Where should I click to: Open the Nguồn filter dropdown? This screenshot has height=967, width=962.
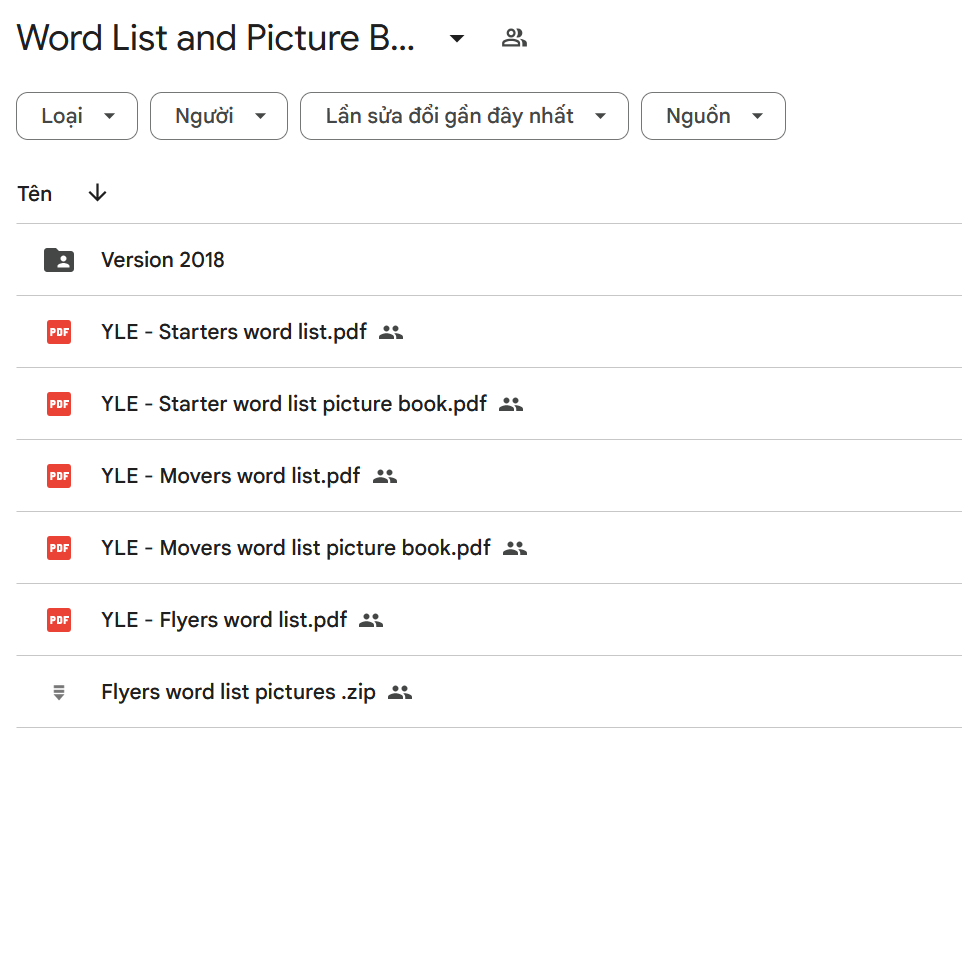click(x=713, y=116)
